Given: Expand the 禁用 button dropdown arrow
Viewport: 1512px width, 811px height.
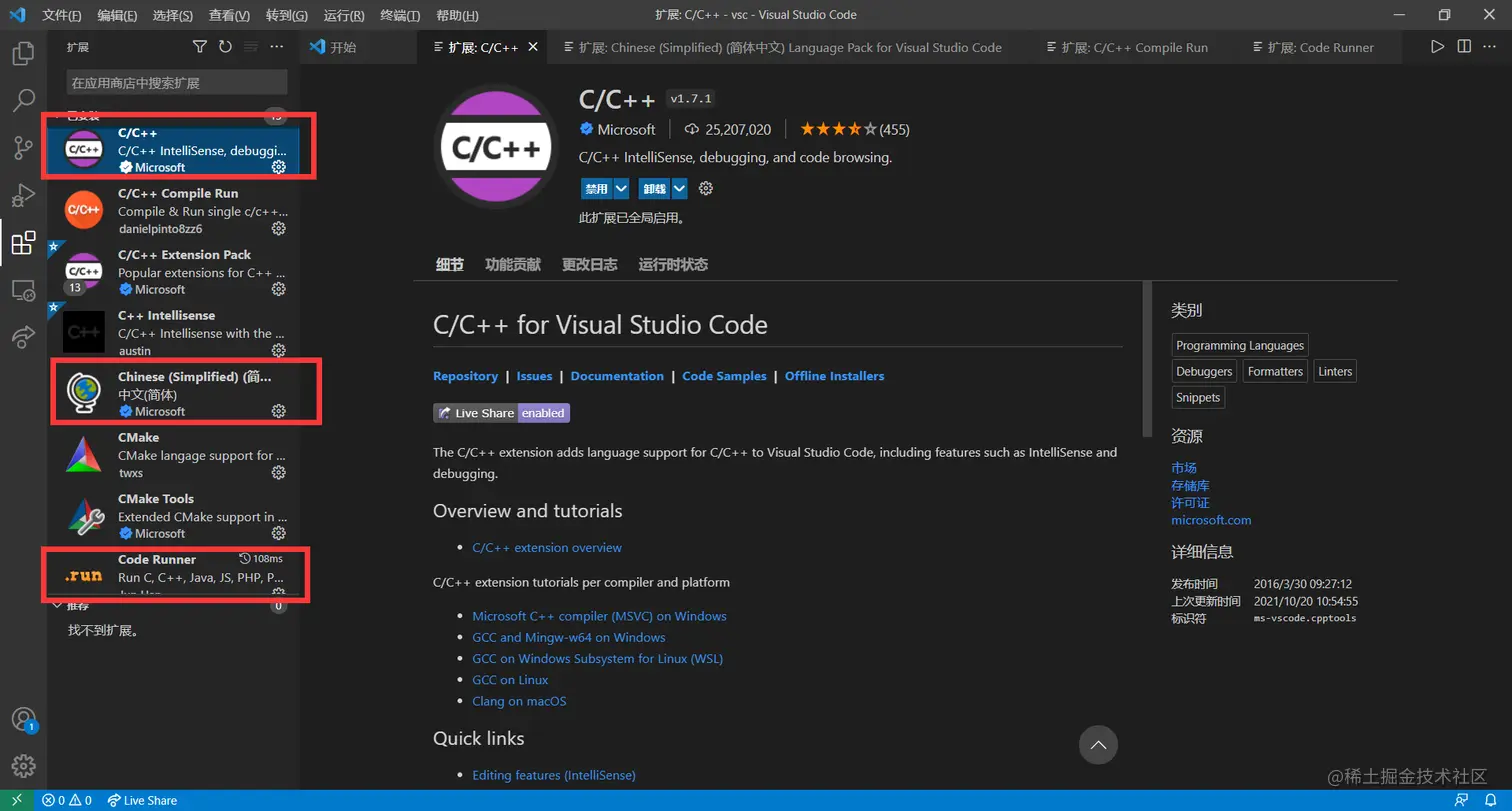Looking at the screenshot, I should tap(621, 188).
